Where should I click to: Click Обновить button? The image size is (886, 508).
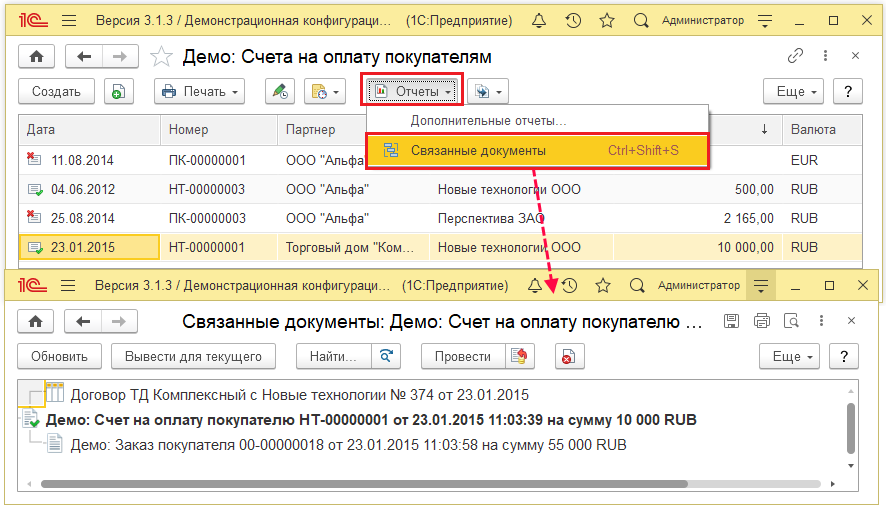(59, 357)
